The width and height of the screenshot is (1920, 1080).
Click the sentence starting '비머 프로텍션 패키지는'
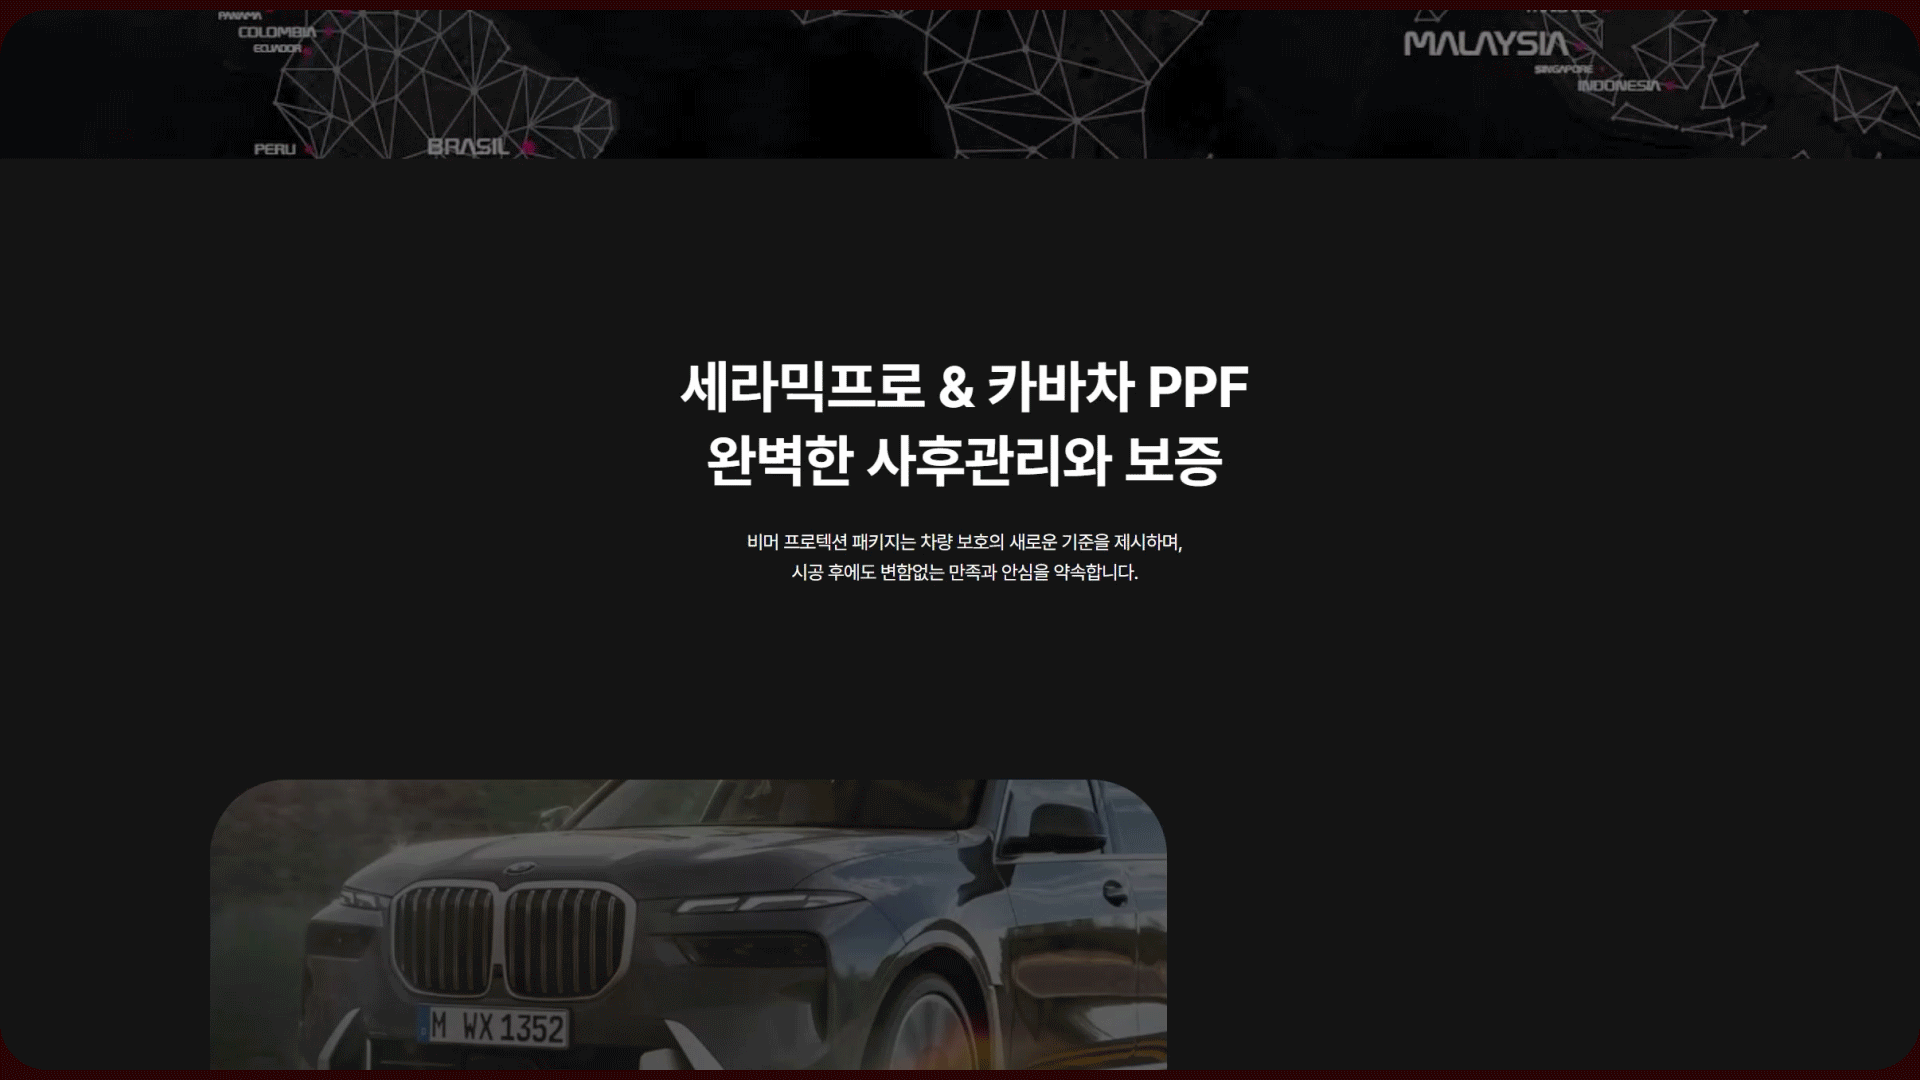[964, 542]
